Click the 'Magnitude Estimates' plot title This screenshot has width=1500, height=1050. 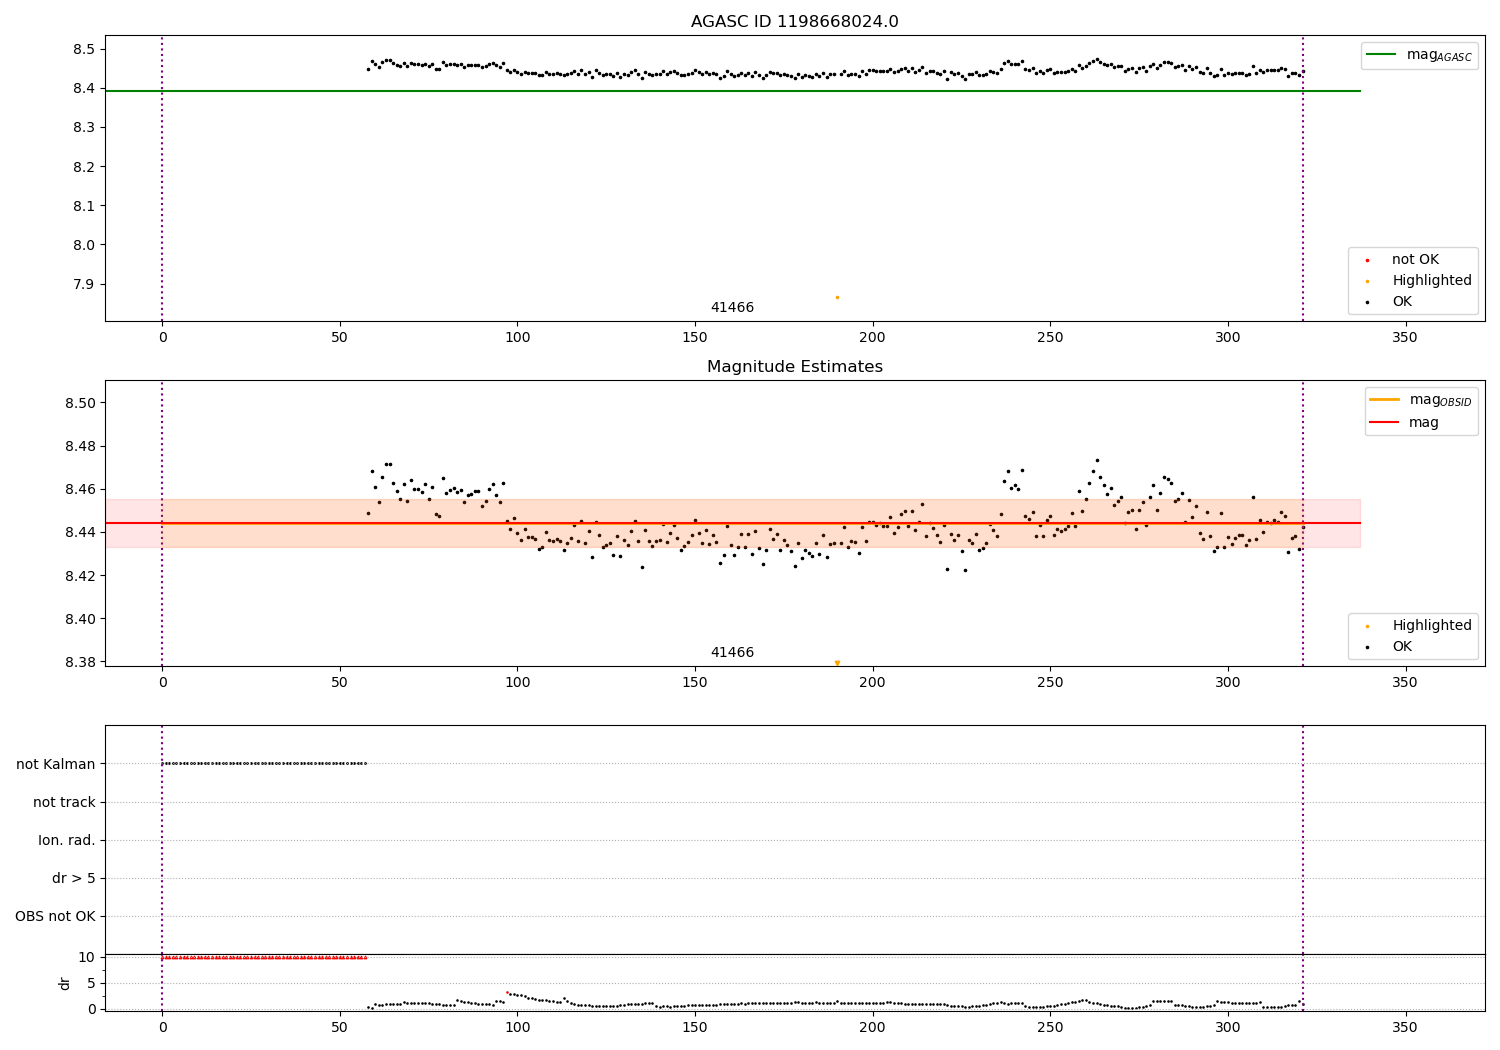(794, 367)
